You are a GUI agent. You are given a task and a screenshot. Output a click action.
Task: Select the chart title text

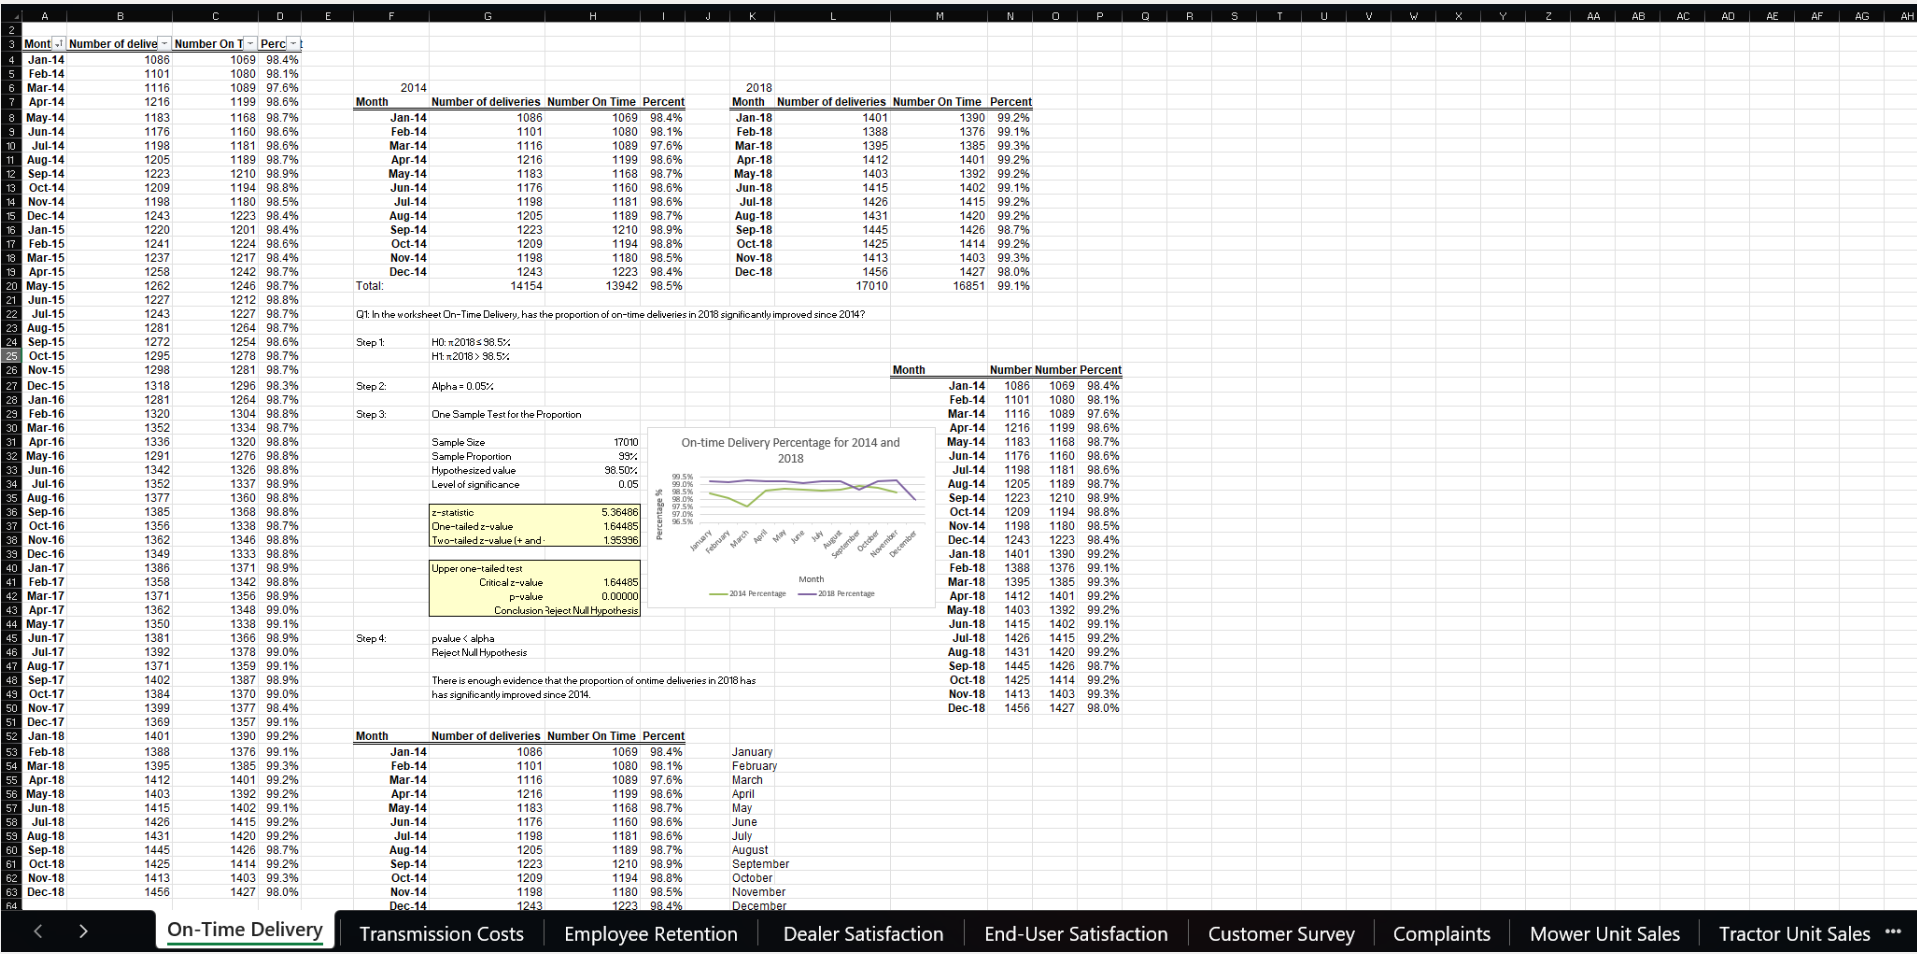pos(790,448)
